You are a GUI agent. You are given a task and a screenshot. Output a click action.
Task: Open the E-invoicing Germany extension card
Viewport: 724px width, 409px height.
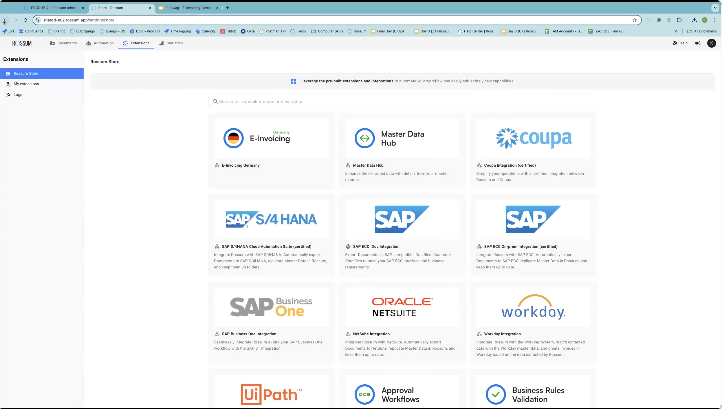pyautogui.click(x=271, y=150)
